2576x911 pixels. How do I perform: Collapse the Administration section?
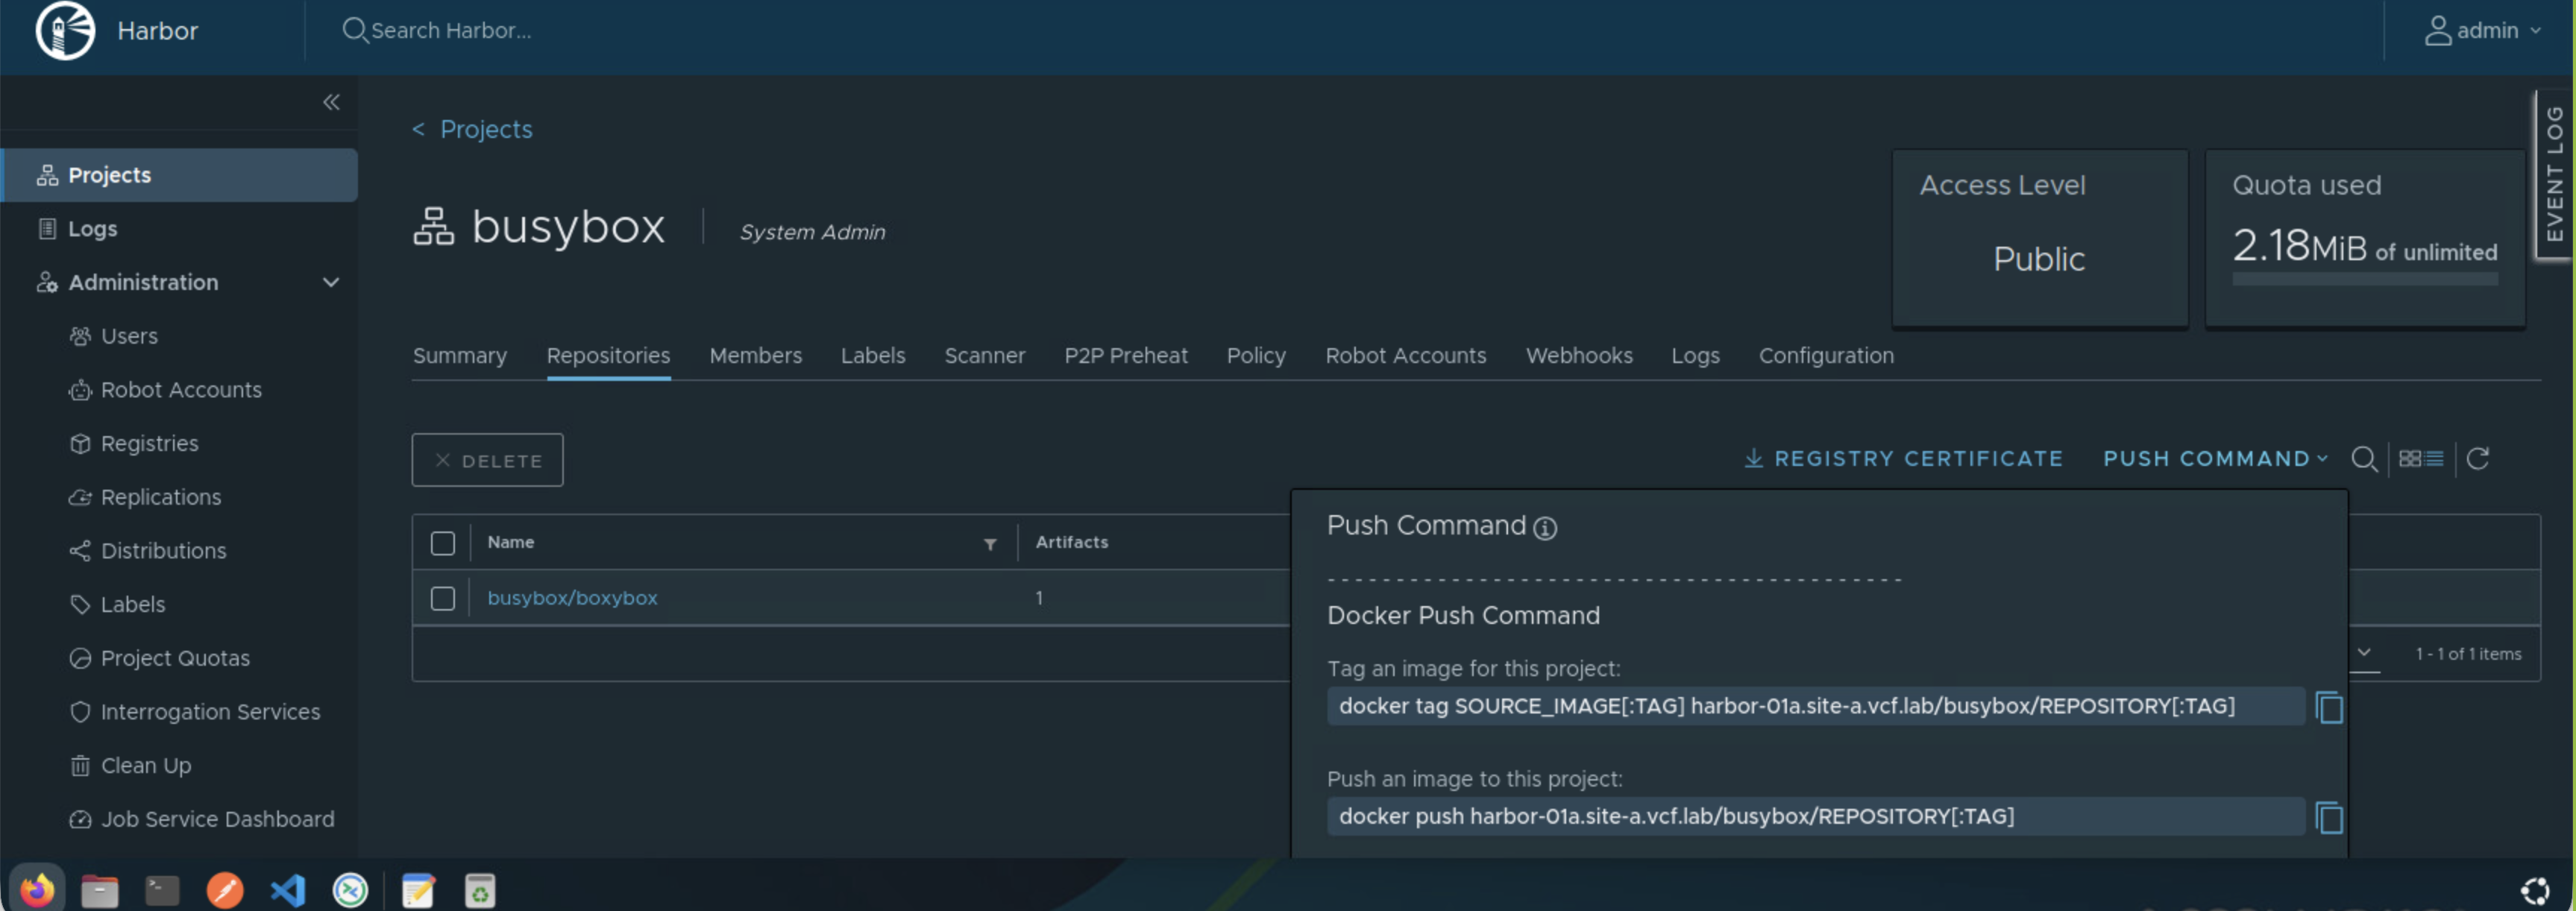click(x=330, y=282)
